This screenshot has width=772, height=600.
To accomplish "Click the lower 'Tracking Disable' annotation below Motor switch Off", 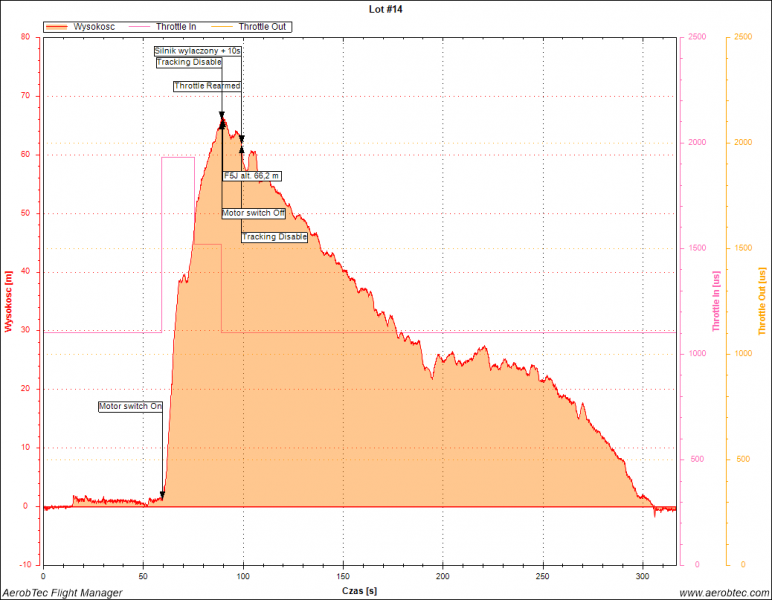I will pyautogui.click(x=275, y=237).
